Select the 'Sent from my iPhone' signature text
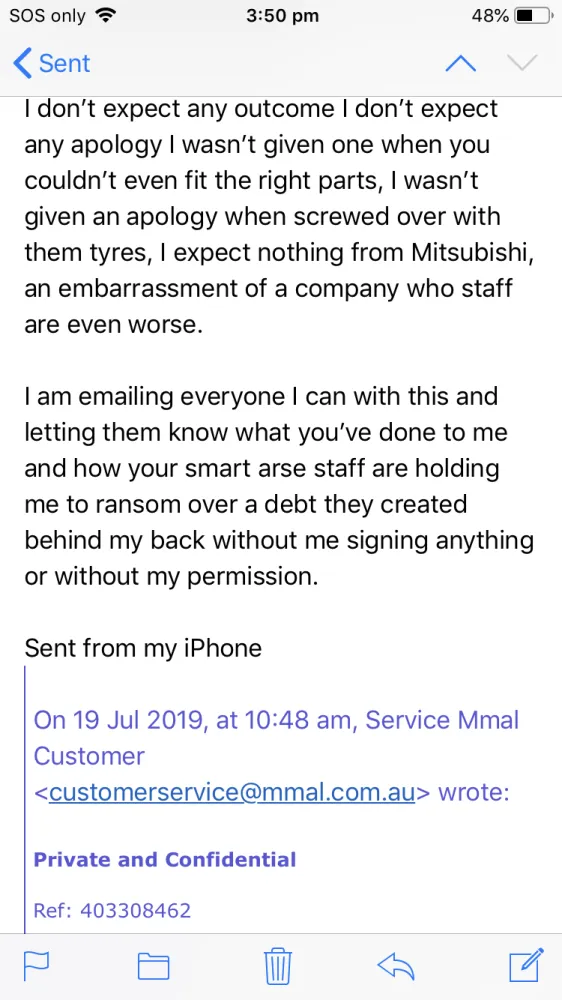Viewport: 562px width, 1000px height. coord(143,648)
